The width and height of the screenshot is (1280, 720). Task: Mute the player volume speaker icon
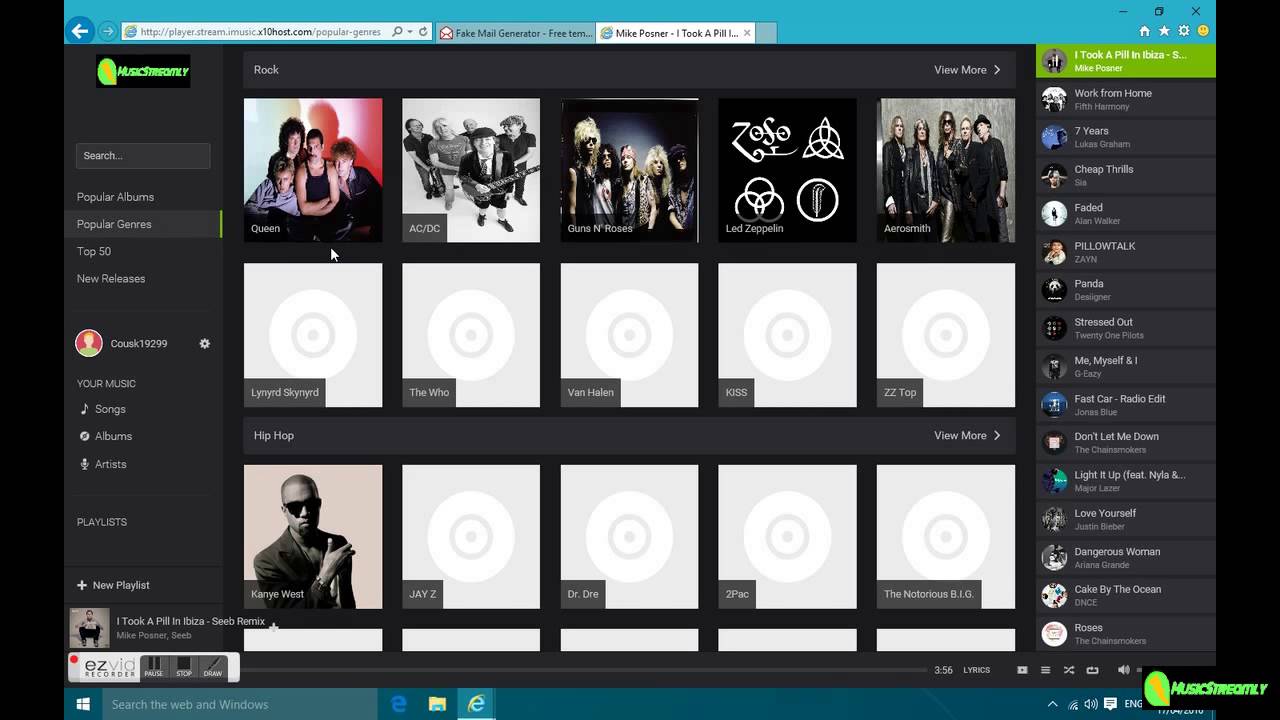click(x=1123, y=670)
